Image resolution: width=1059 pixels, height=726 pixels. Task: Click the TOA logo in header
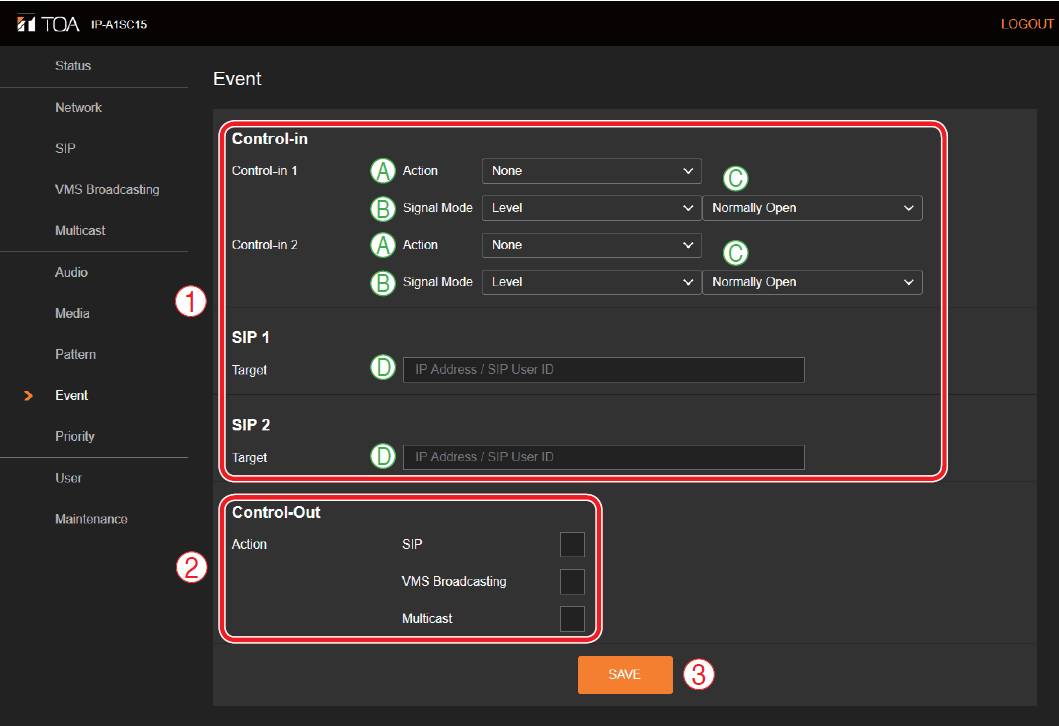point(48,24)
